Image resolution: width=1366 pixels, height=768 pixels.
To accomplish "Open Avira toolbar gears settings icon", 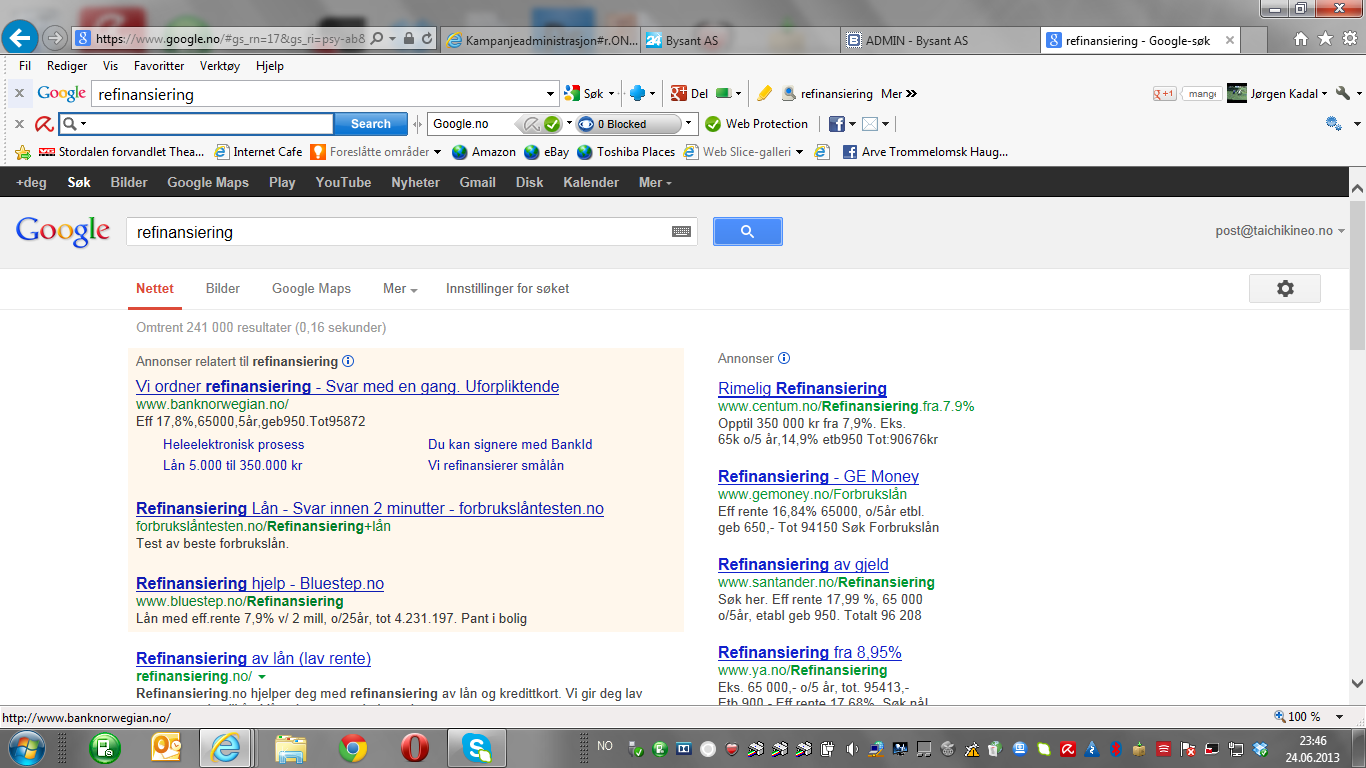I will click(1333, 124).
